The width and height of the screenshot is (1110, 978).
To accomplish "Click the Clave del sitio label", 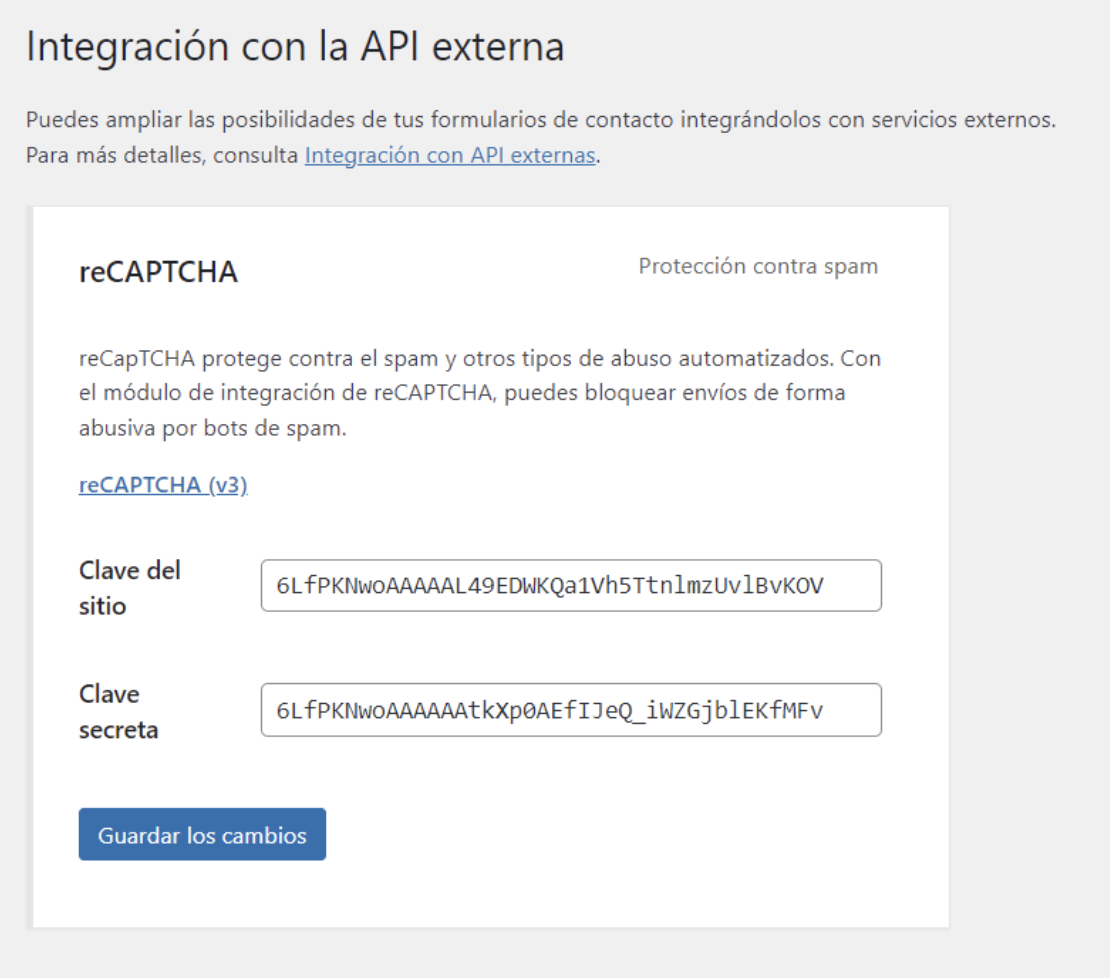I will (130, 588).
